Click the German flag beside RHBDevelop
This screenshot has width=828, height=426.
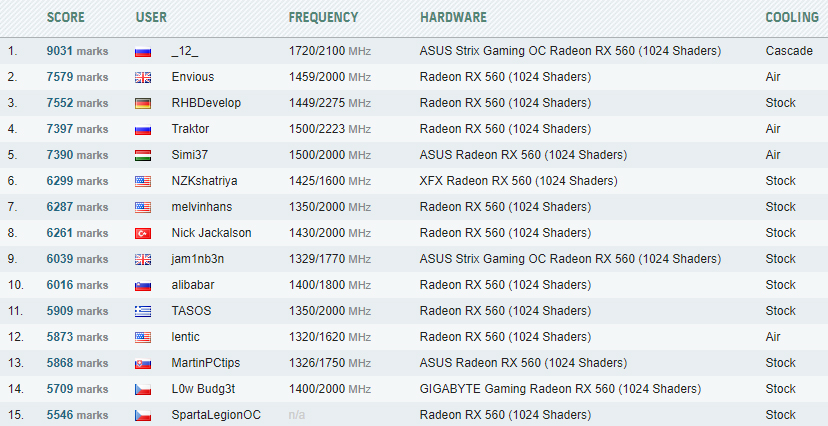pos(143,103)
